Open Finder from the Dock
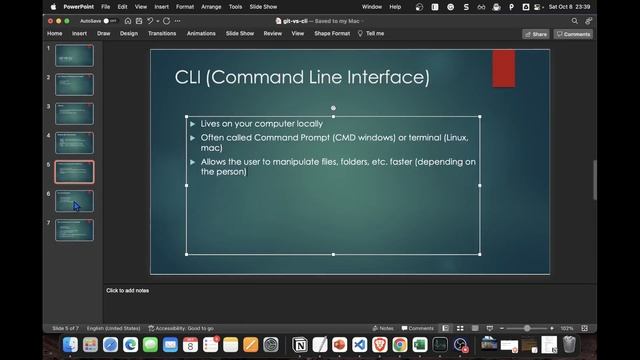Viewport: 640px width, 360px height. point(70,345)
